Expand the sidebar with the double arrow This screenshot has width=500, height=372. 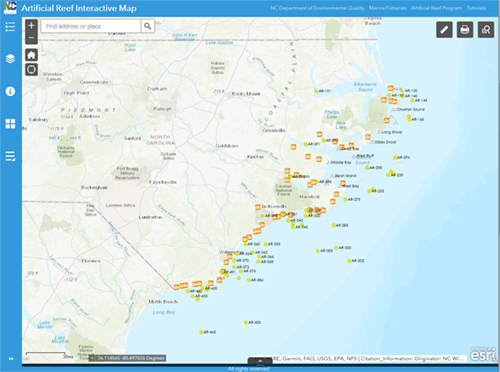[11, 359]
